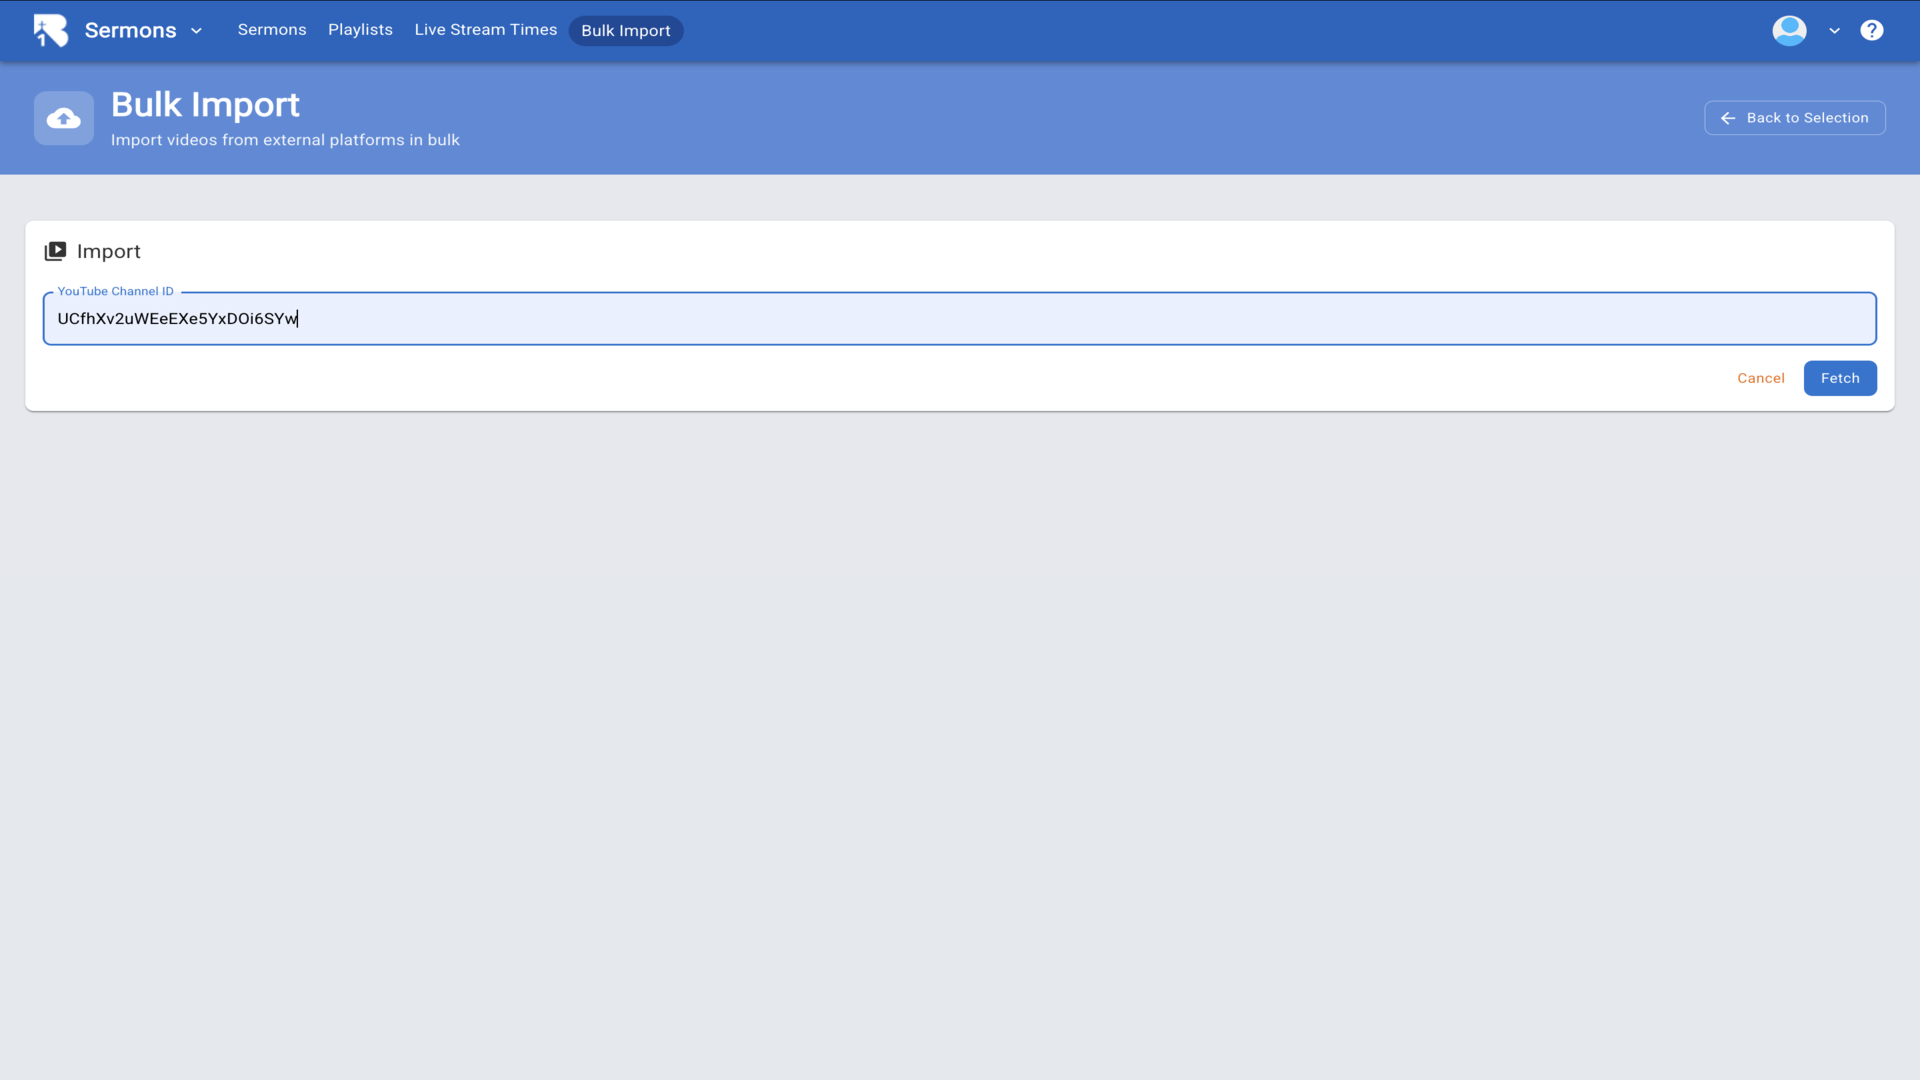Screen dimensions: 1920x1080
Task: Switch to Live Stream Times tab
Action: click(485, 30)
